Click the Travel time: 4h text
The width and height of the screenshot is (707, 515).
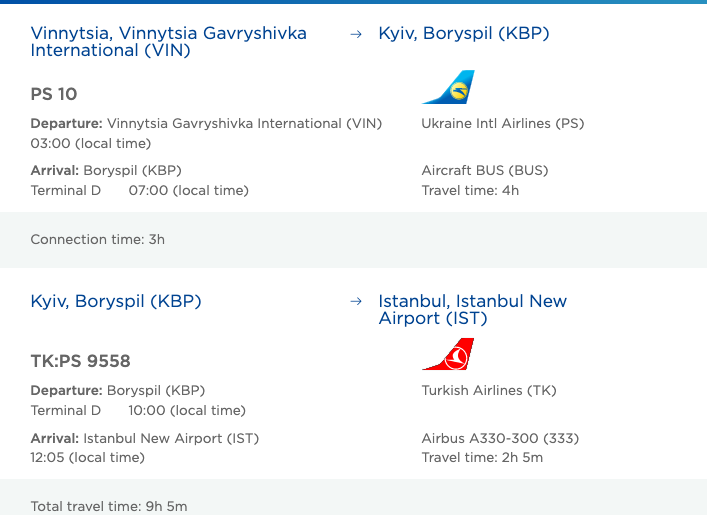point(470,191)
